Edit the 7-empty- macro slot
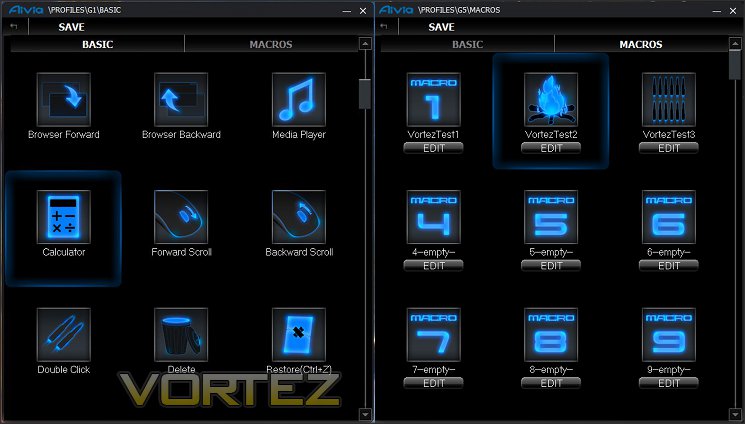 433,383
